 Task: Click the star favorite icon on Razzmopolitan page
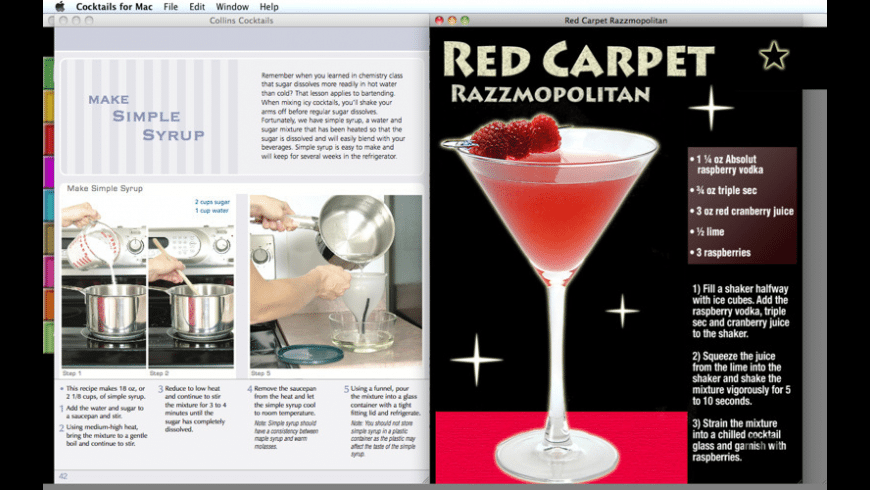[773, 55]
